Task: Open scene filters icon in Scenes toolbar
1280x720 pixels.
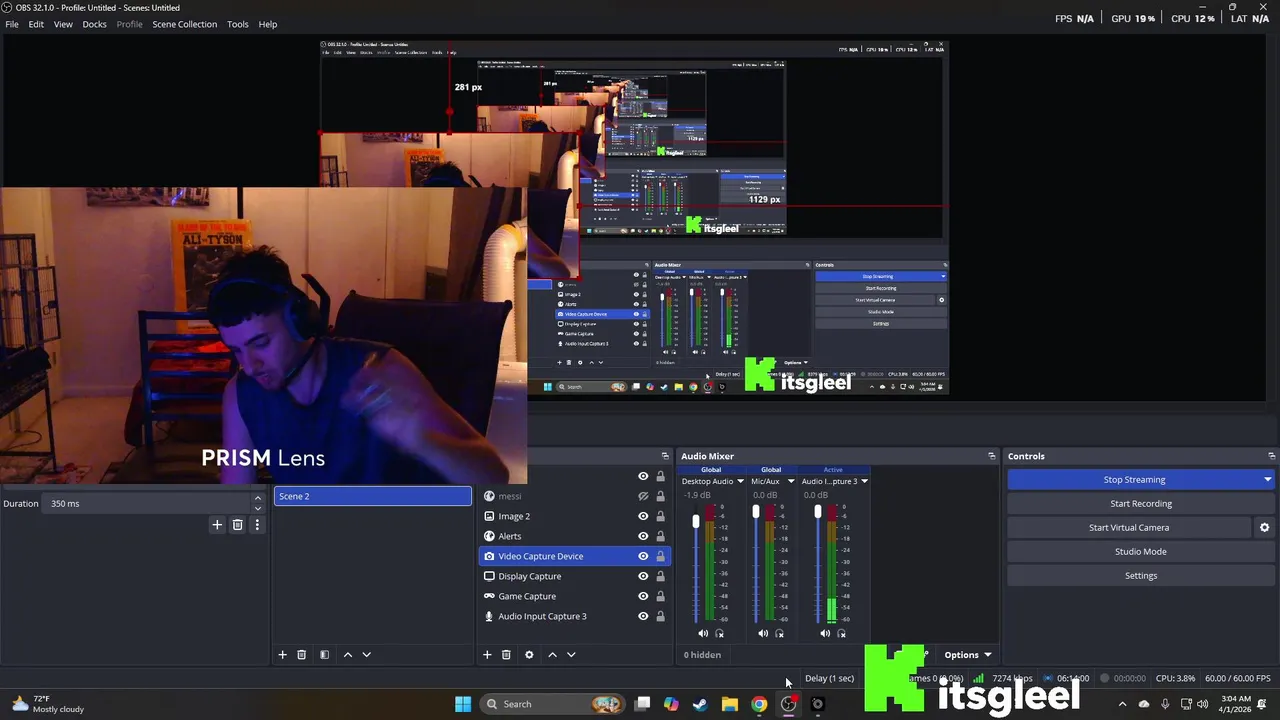Action: coord(324,654)
